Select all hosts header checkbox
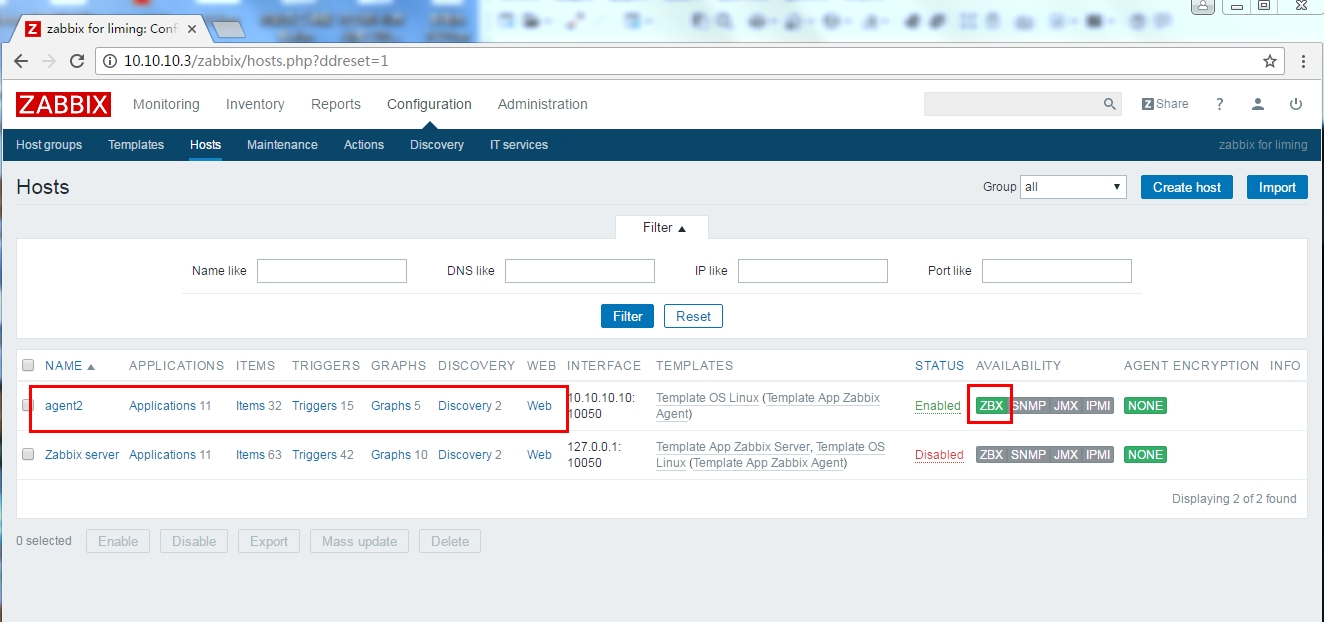 click(x=28, y=366)
